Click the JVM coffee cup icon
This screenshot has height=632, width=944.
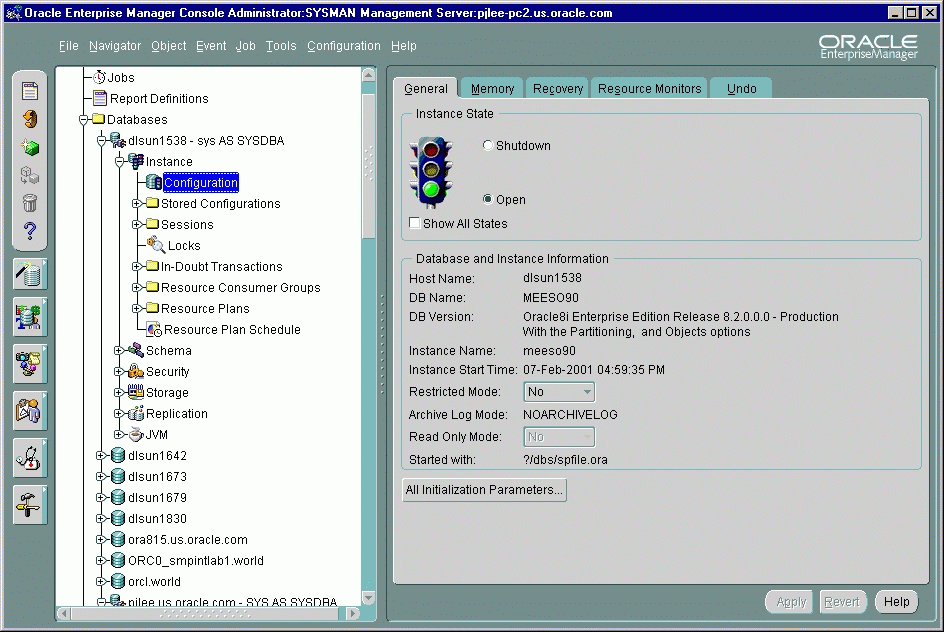[x=135, y=434]
